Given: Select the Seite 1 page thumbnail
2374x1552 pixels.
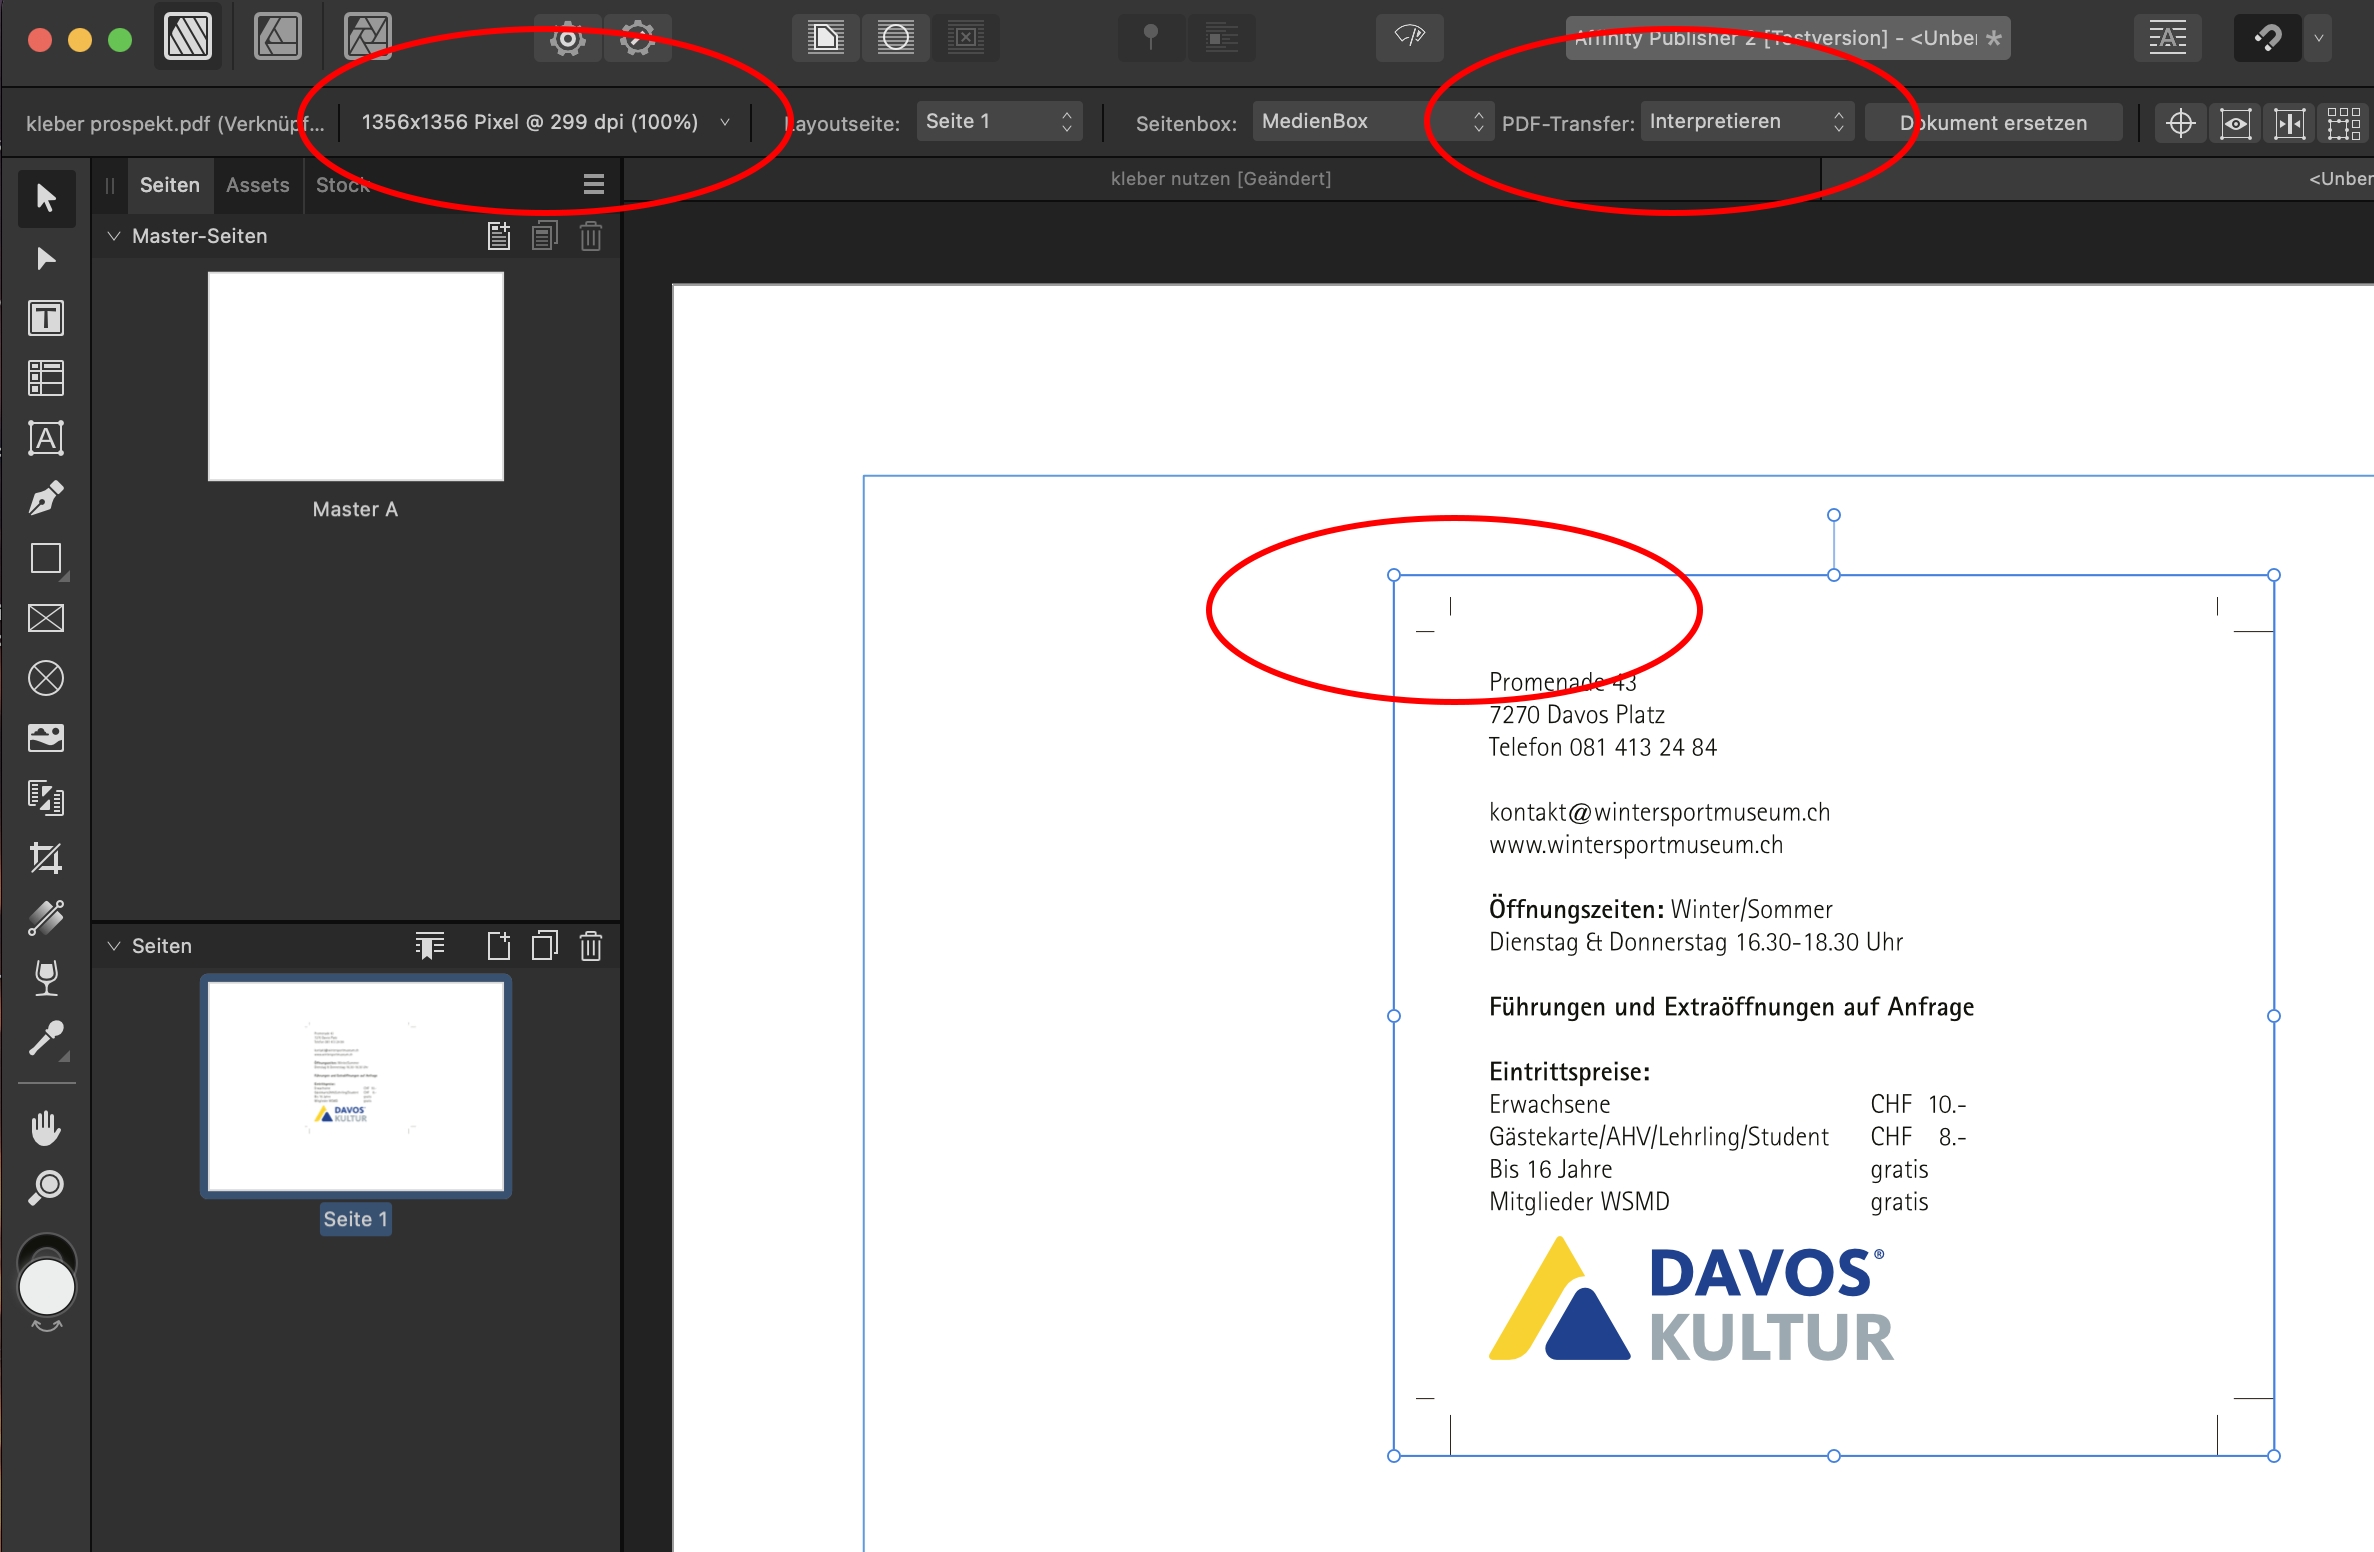Looking at the screenshot, I should point(355,1086).
